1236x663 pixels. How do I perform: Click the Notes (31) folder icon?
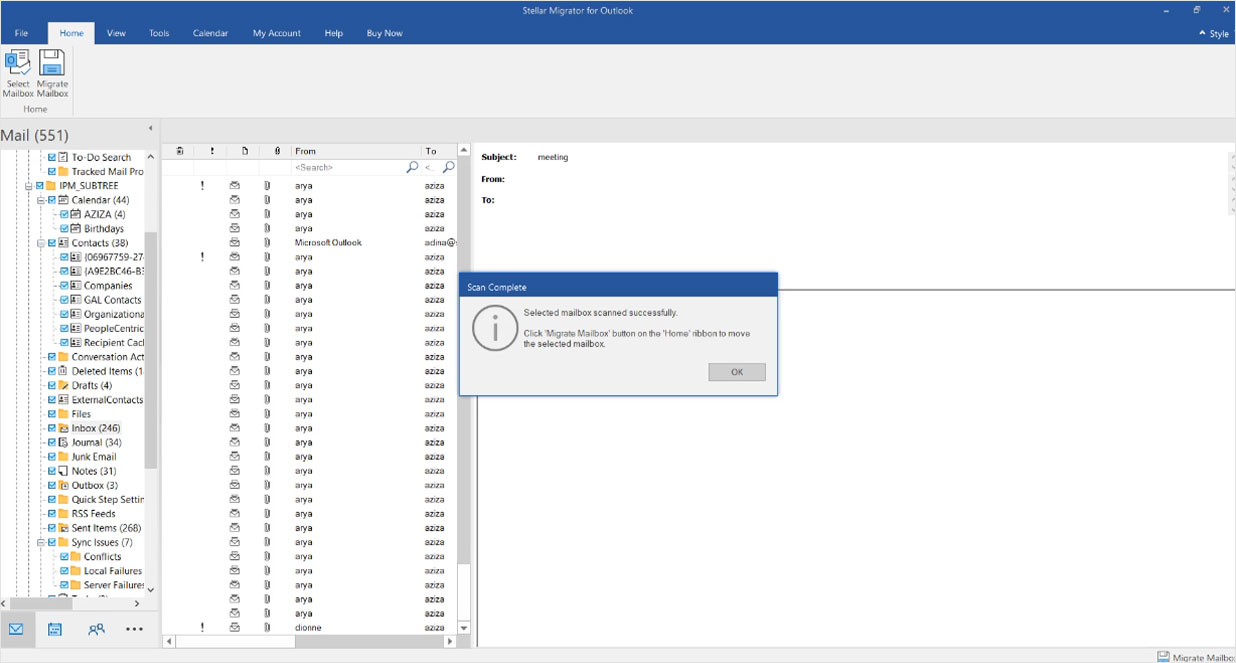click(x=64, y=471)
